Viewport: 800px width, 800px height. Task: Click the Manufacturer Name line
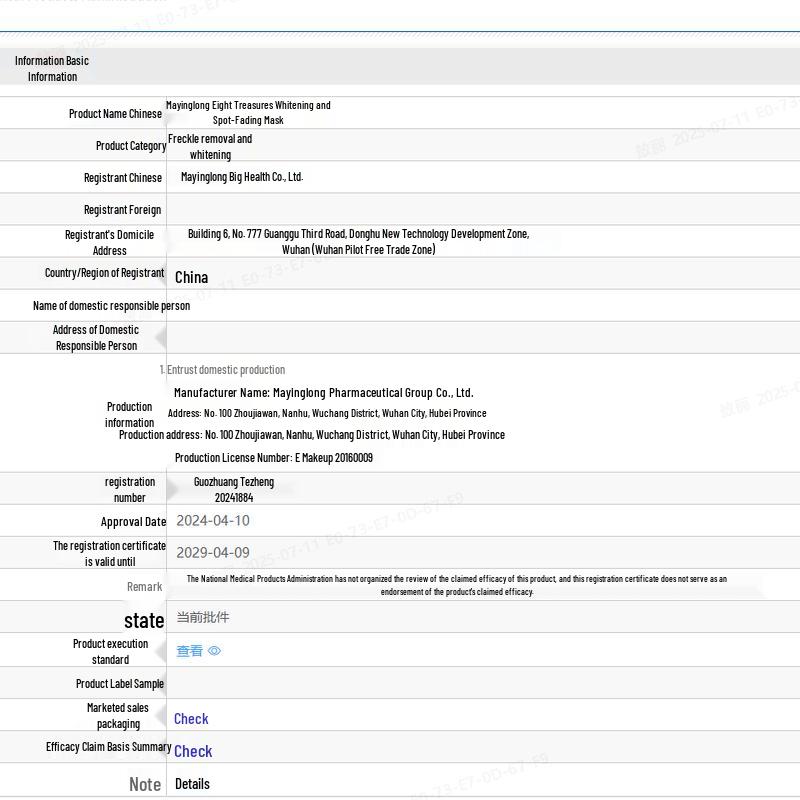coord(323,393)
